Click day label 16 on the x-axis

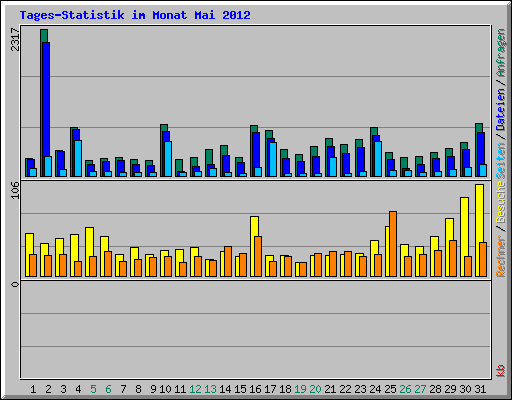coord(255,389)
